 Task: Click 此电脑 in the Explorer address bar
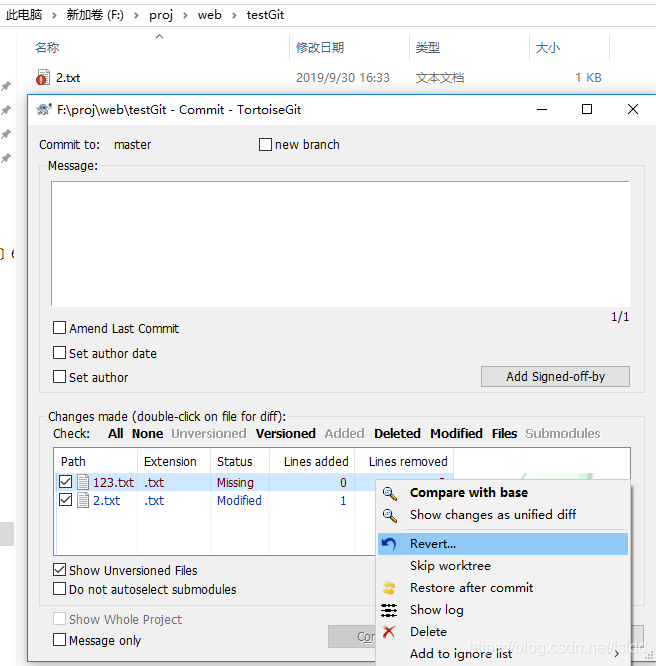[x=24, y=15]
